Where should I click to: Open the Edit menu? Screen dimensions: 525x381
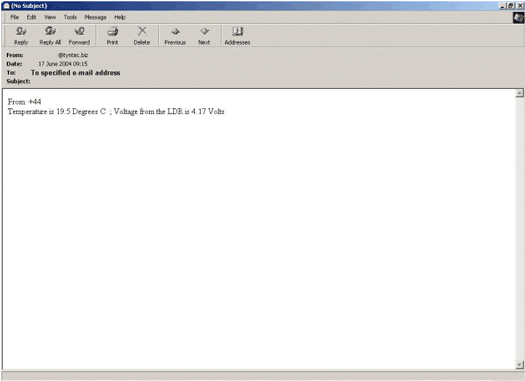(31, 17)
